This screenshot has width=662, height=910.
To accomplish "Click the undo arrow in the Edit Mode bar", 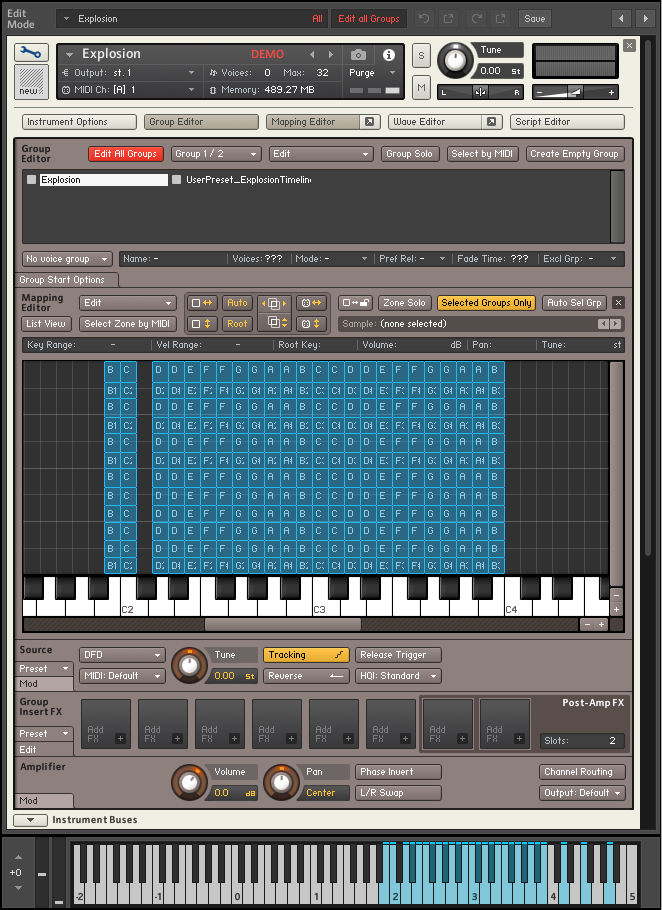I will [x=424, y=19].
